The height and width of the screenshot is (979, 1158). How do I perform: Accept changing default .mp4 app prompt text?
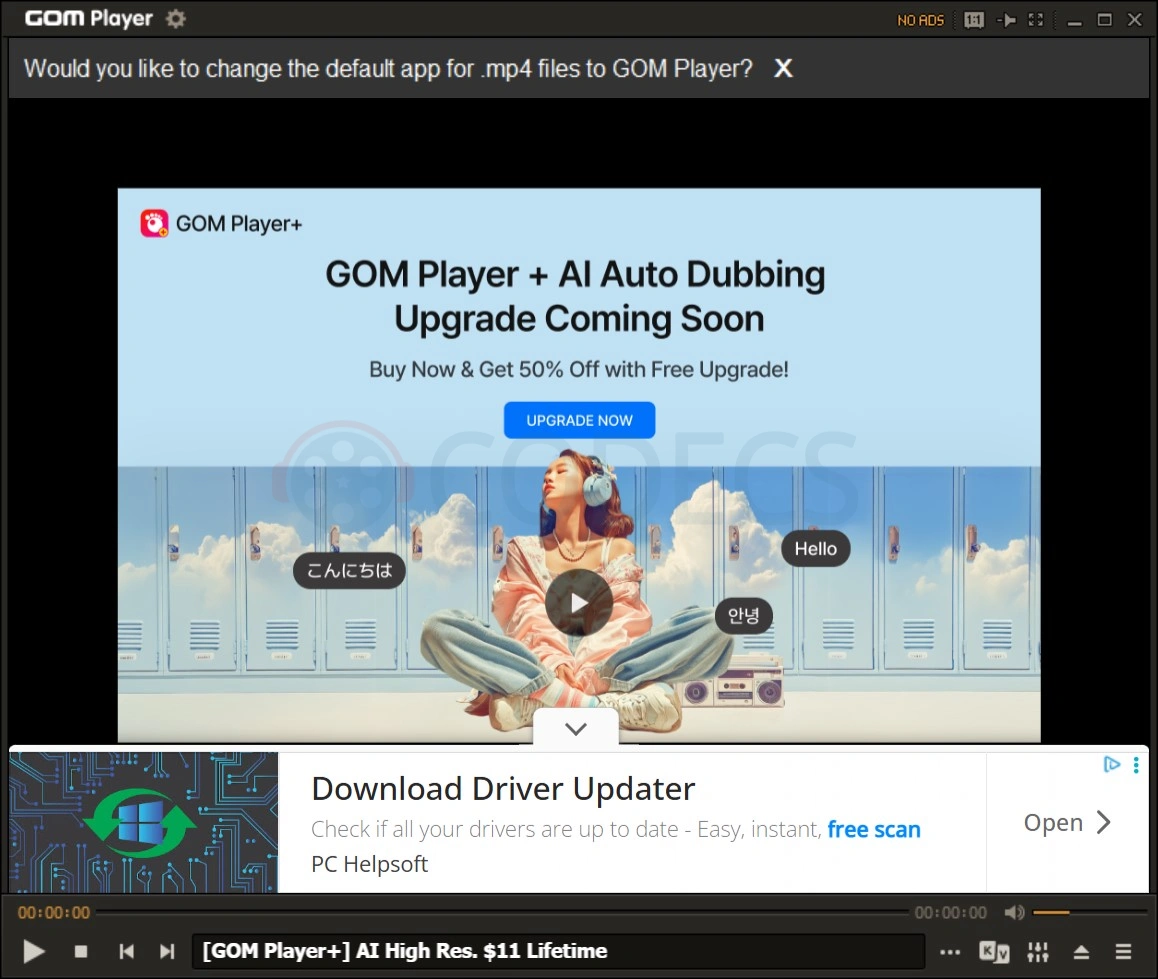pyautogui.click(x=388, y=69)
